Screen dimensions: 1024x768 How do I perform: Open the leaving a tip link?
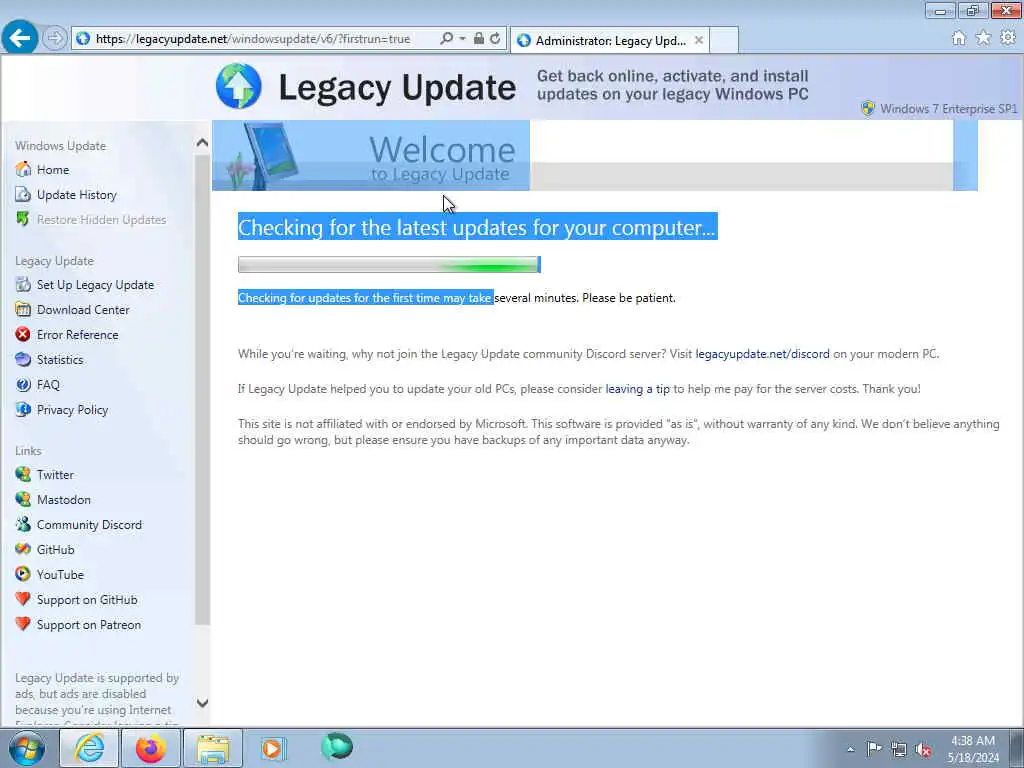(637, 389)
